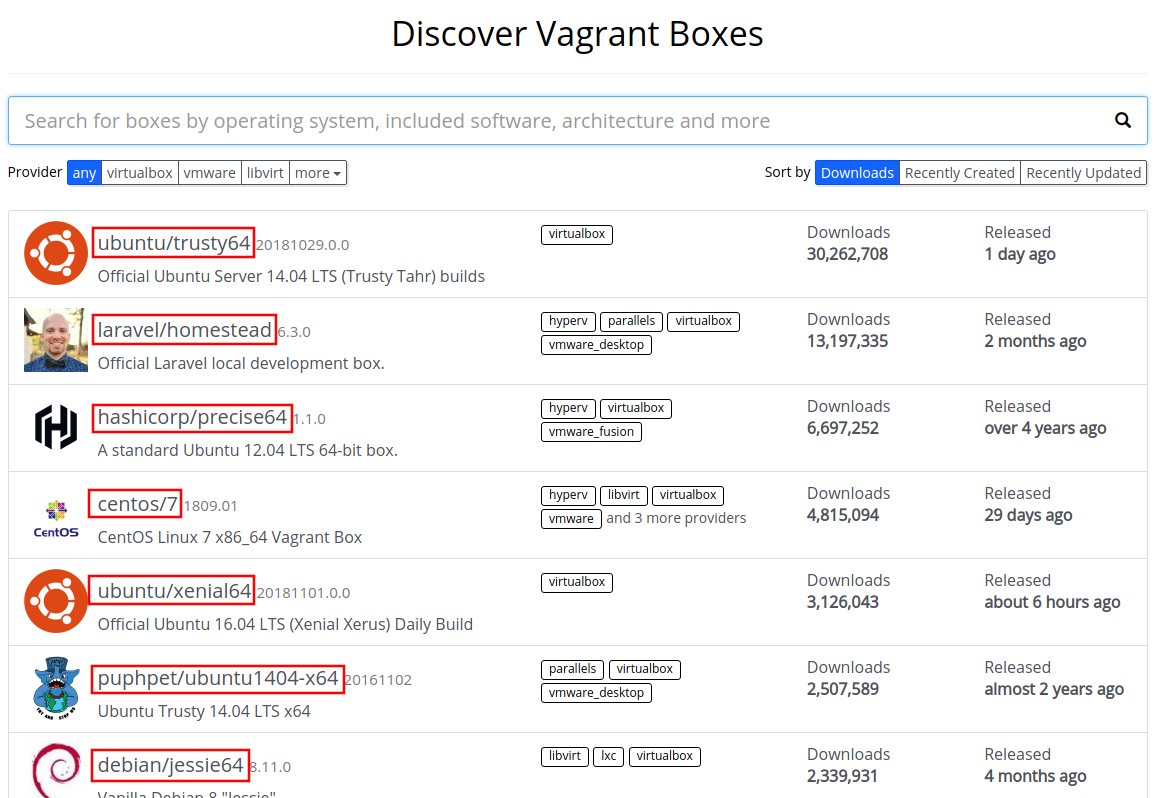
Task: Click vmware_desktop tag on laravel/homestead row
Action: pos(596,345)
